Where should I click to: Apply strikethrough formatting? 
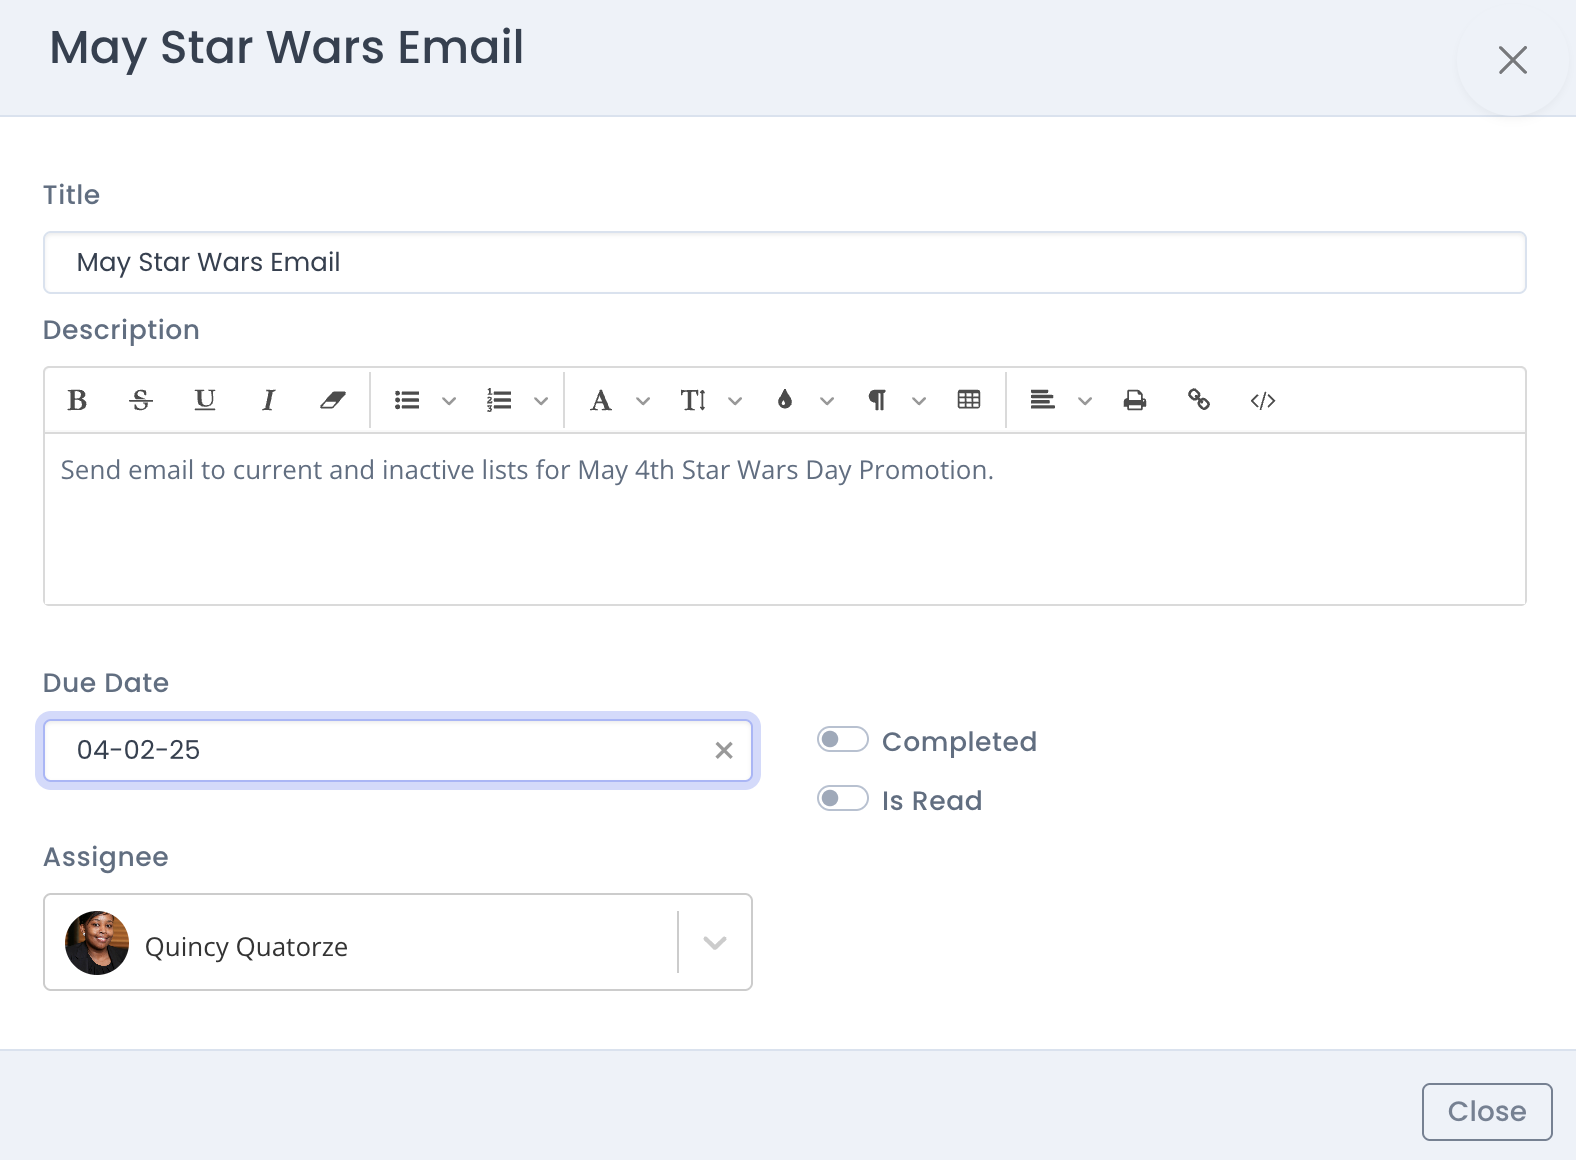[141, 401]
